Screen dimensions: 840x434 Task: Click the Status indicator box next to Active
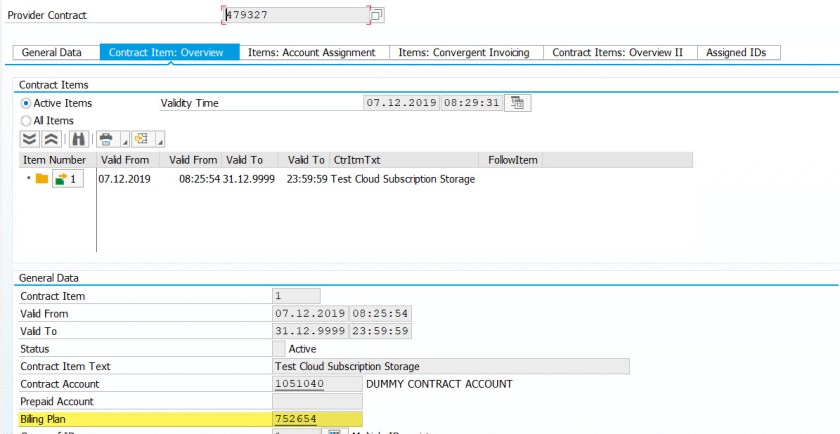point(278,348)
